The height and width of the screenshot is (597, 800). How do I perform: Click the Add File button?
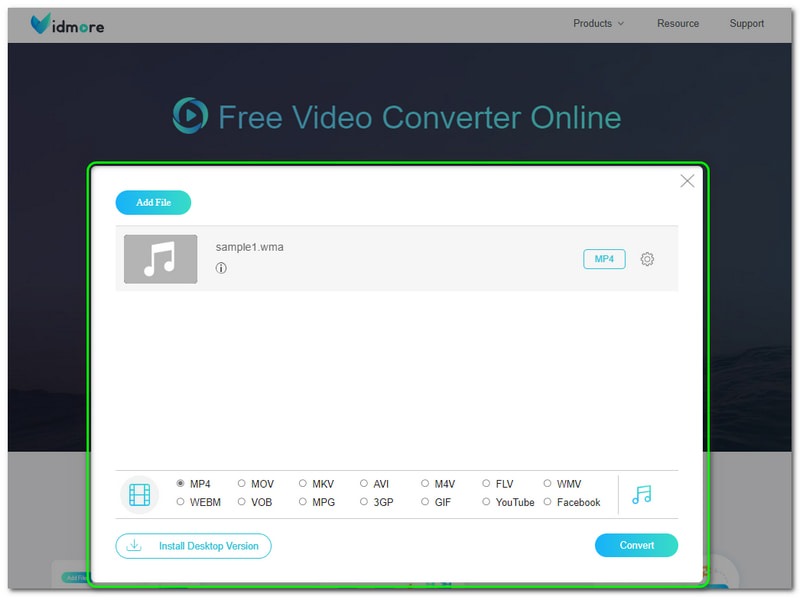[153, 202]
